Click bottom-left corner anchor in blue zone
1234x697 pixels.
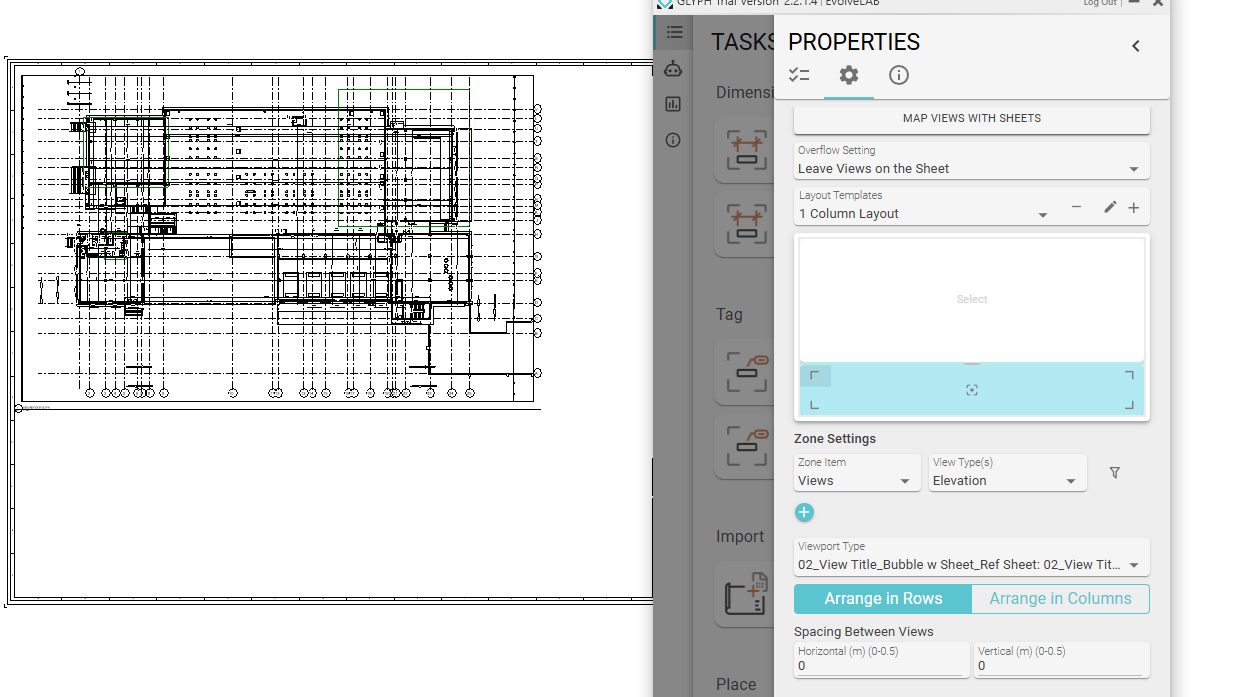(814, 405)
